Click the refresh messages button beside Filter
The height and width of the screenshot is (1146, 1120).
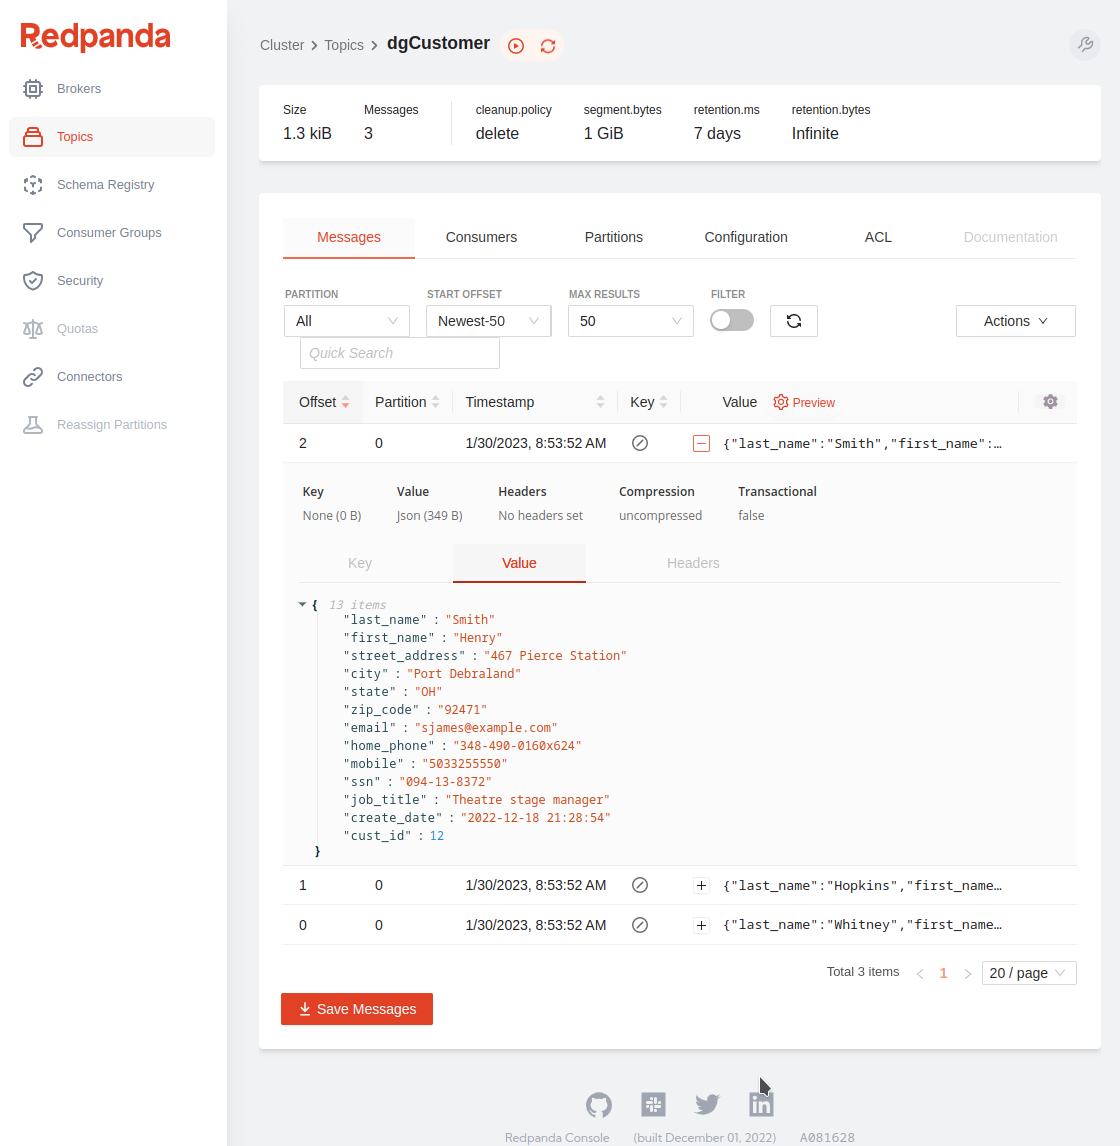[794, 321]
